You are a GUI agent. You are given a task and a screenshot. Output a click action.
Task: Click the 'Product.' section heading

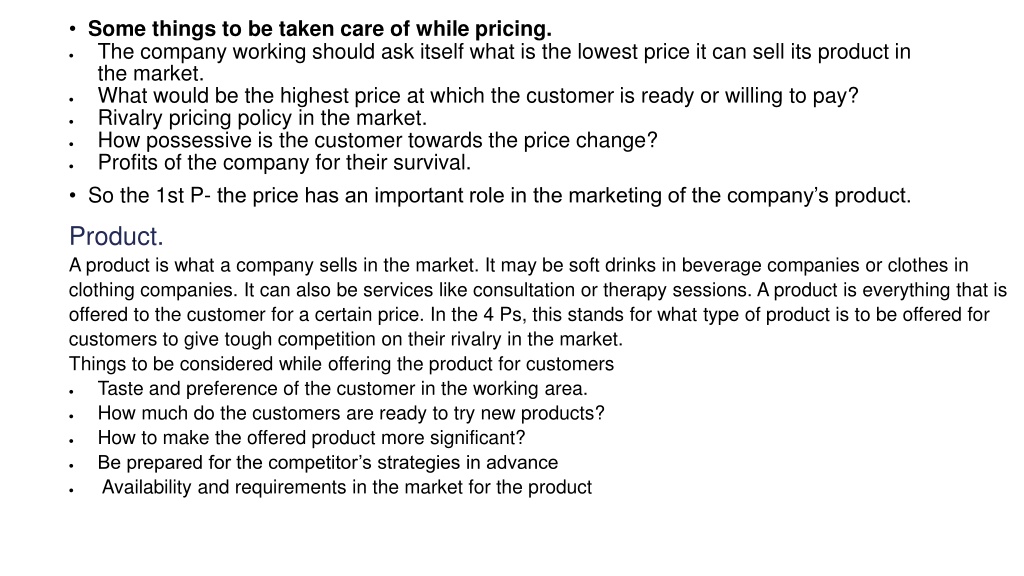coord(116,236)
